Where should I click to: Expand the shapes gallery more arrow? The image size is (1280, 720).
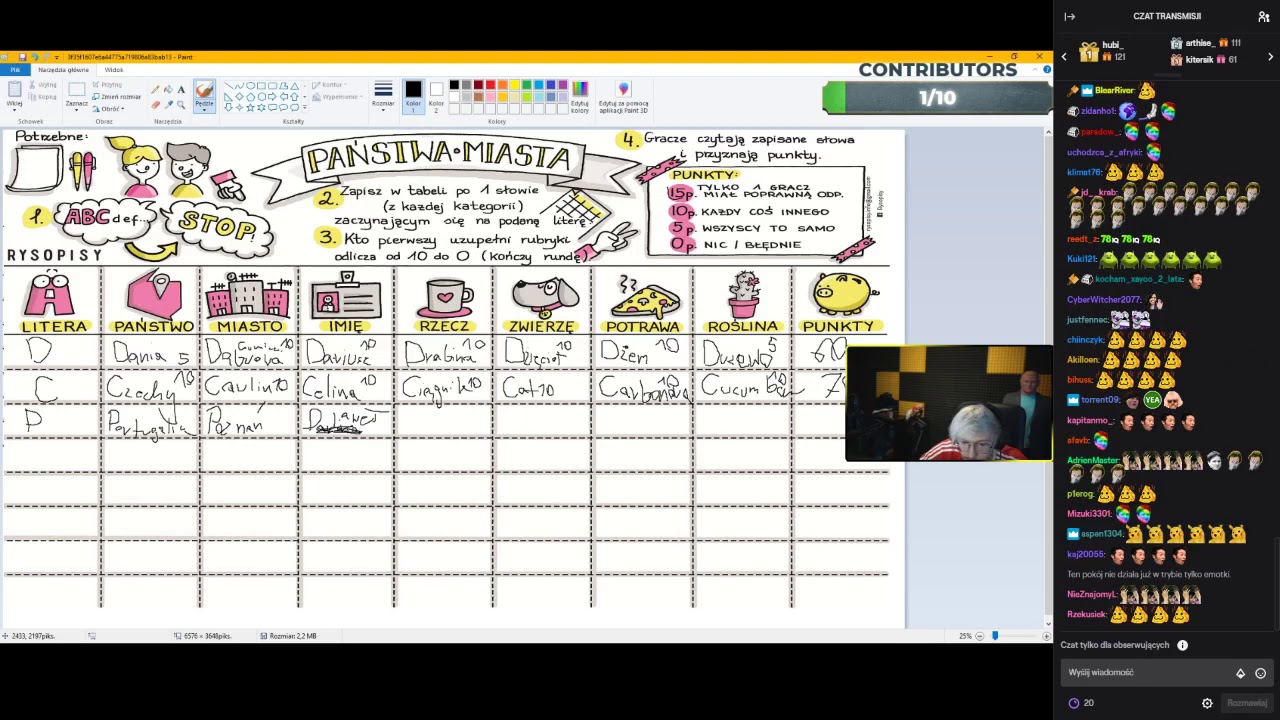click(x=304, y=108)
